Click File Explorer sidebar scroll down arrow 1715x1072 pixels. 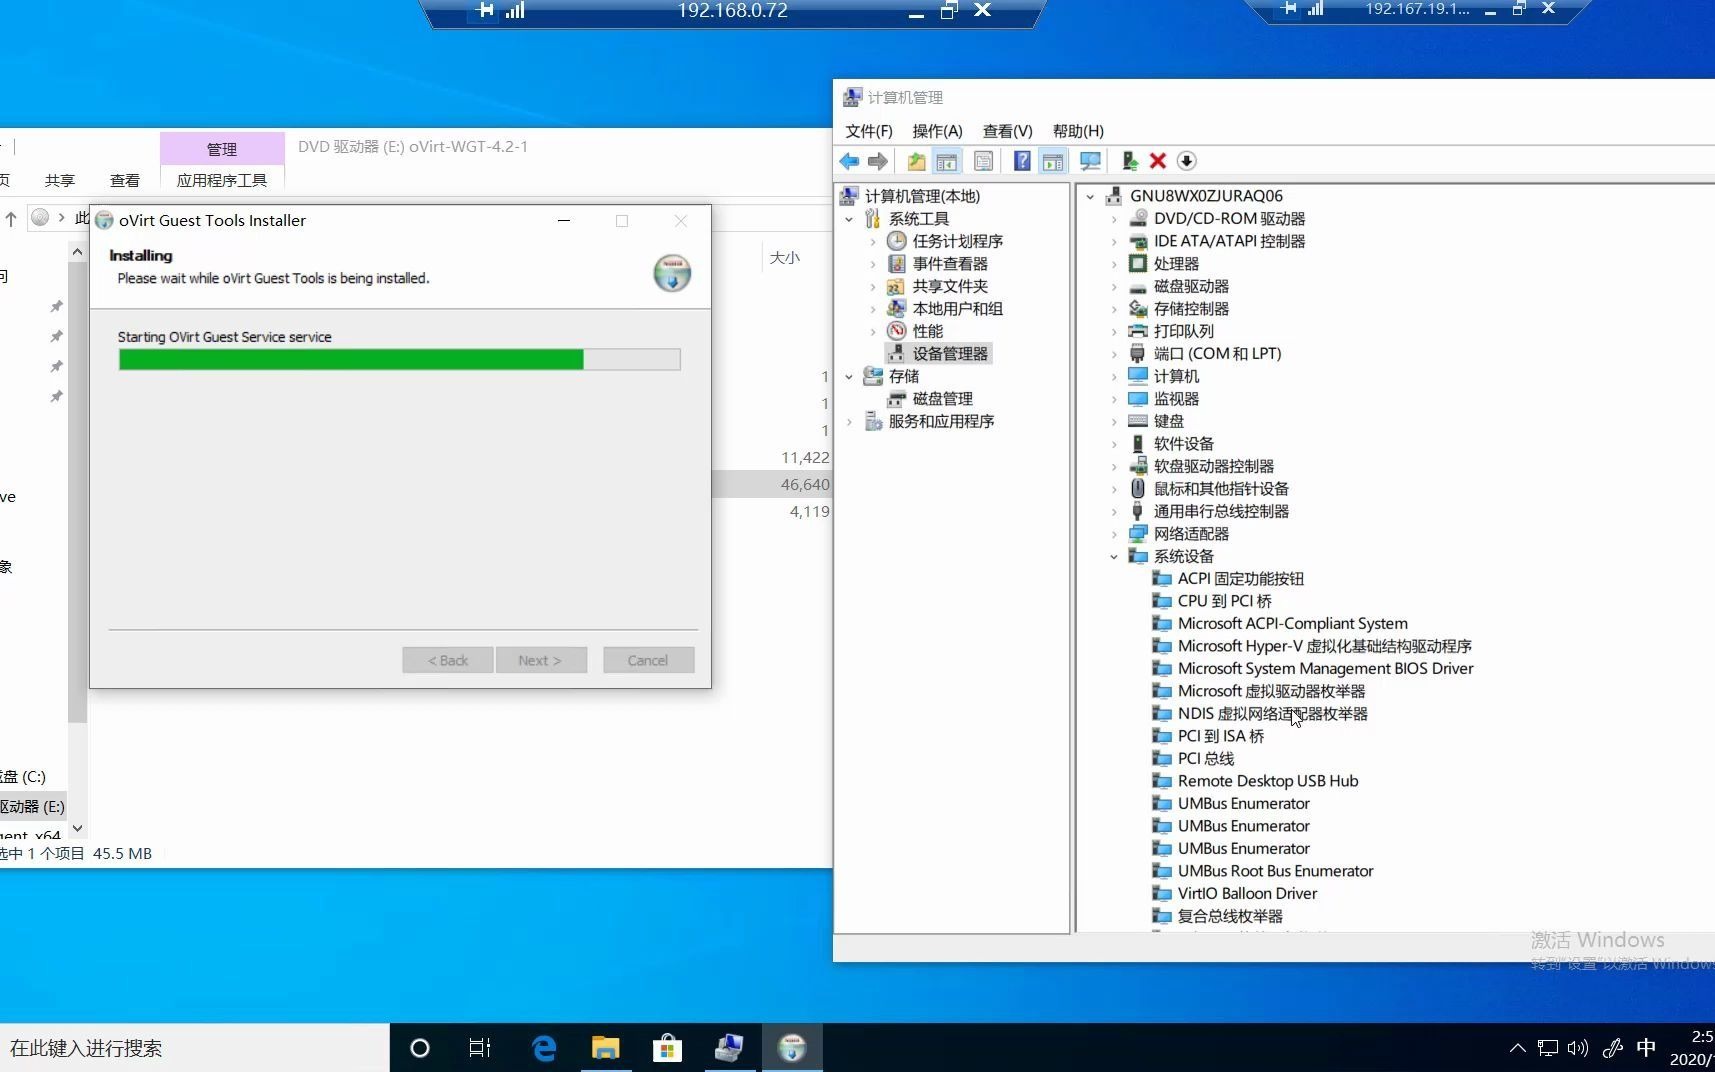[x=77, y=828]
